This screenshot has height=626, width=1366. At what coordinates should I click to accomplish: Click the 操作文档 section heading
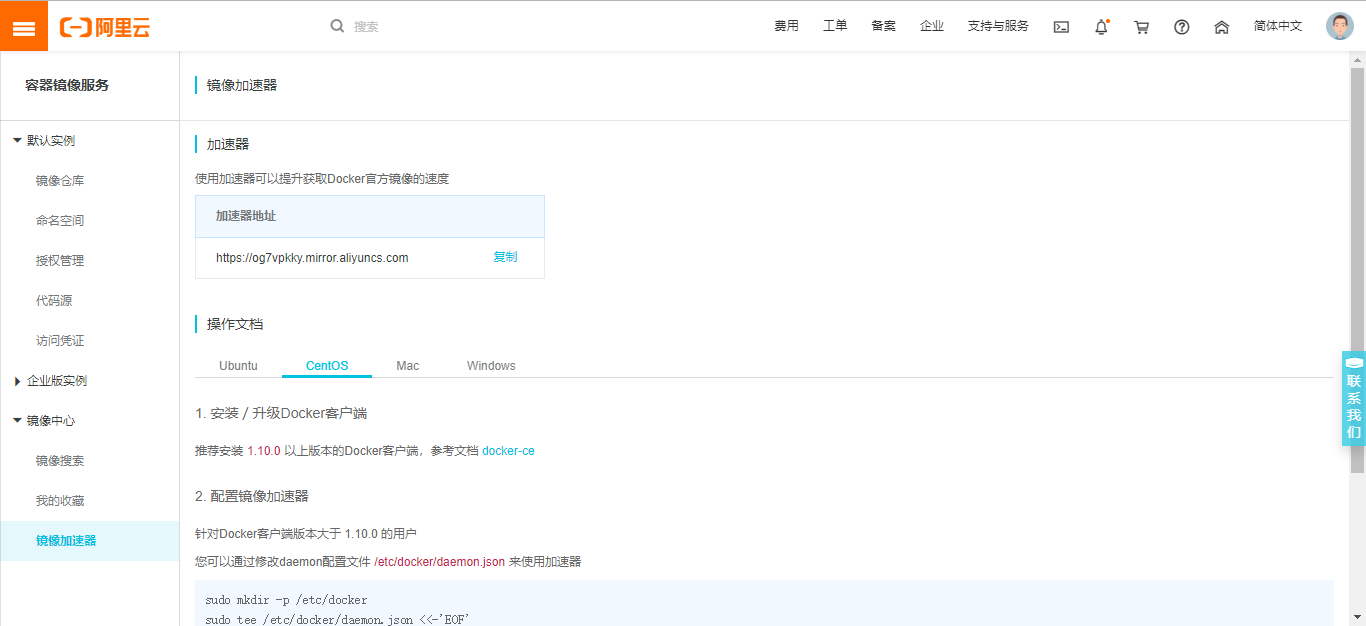pos(235,324)
